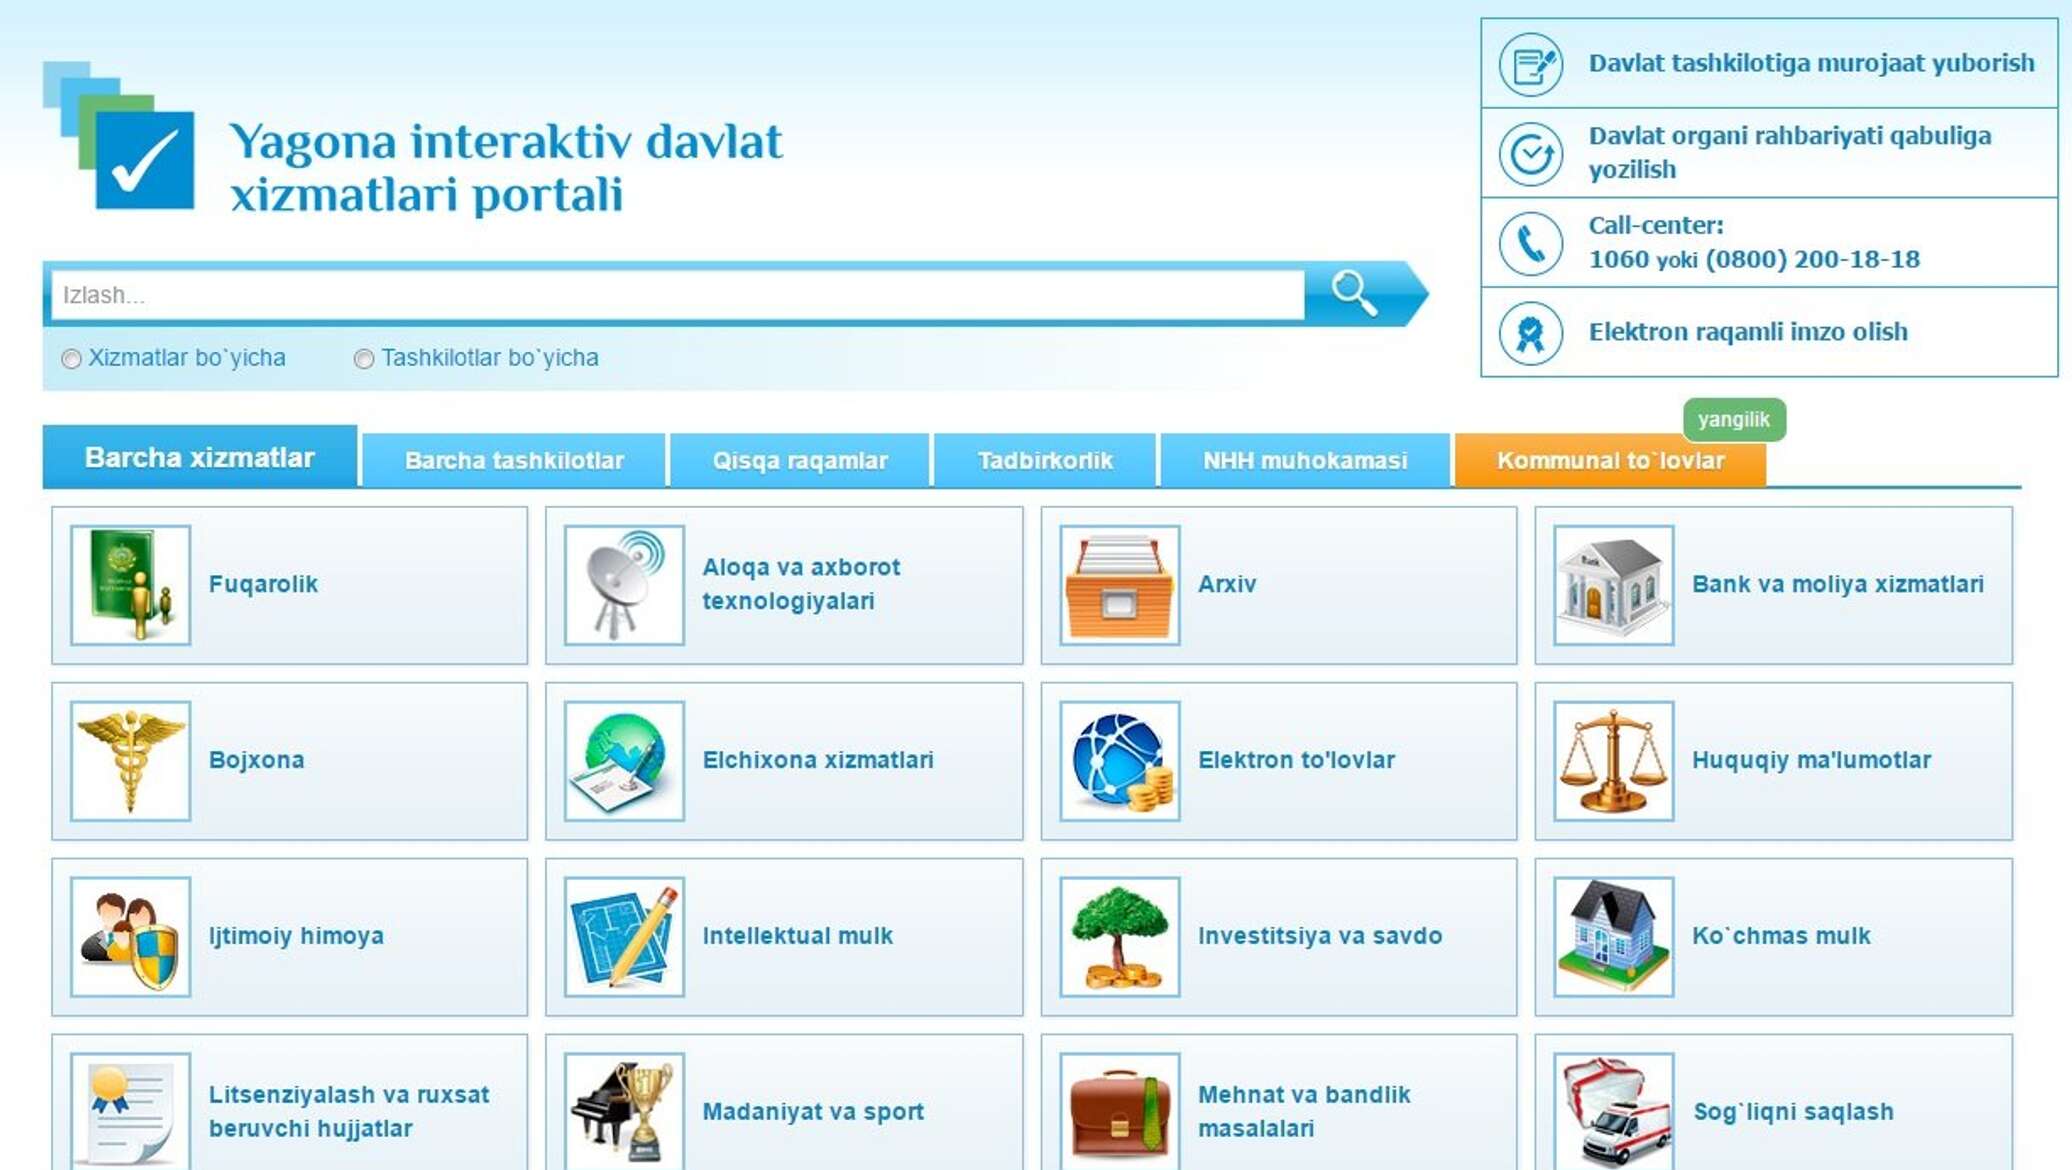This screenshot has height=1170, width=2072.
Task: Click the Arxiv file box icon
Action: 1119,585
